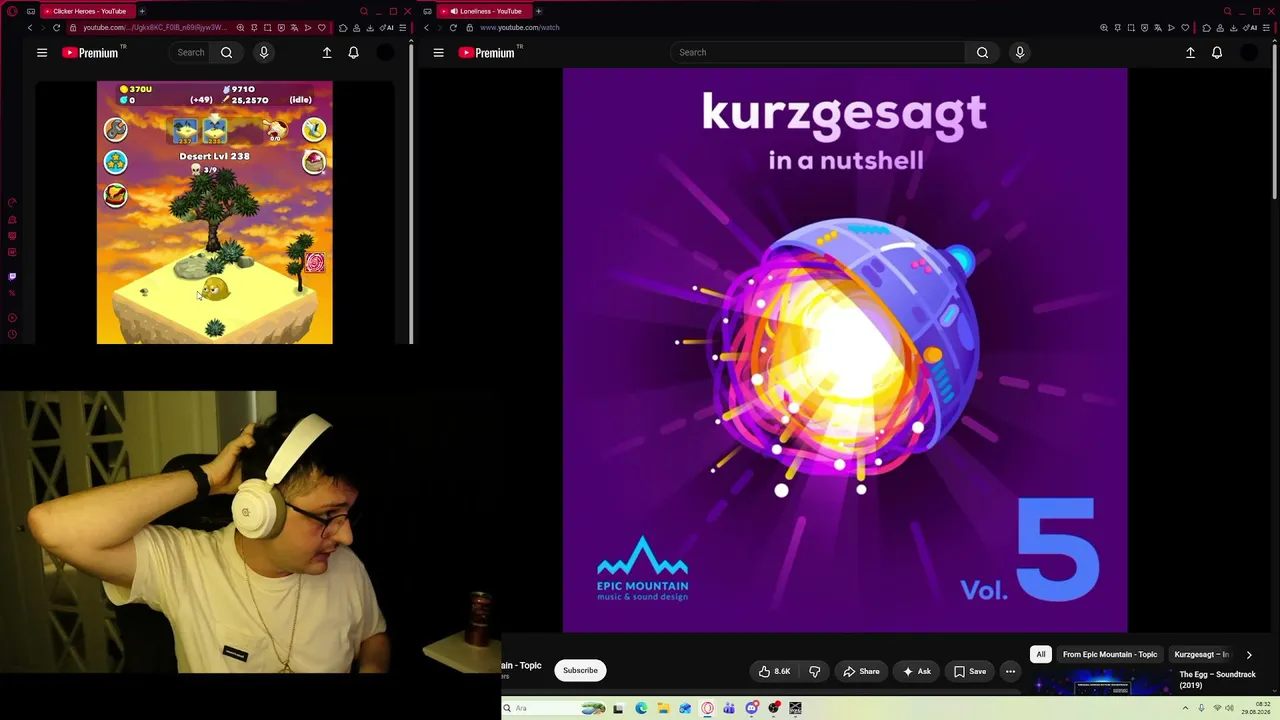Select the All filter chip

pos(1041,655)
